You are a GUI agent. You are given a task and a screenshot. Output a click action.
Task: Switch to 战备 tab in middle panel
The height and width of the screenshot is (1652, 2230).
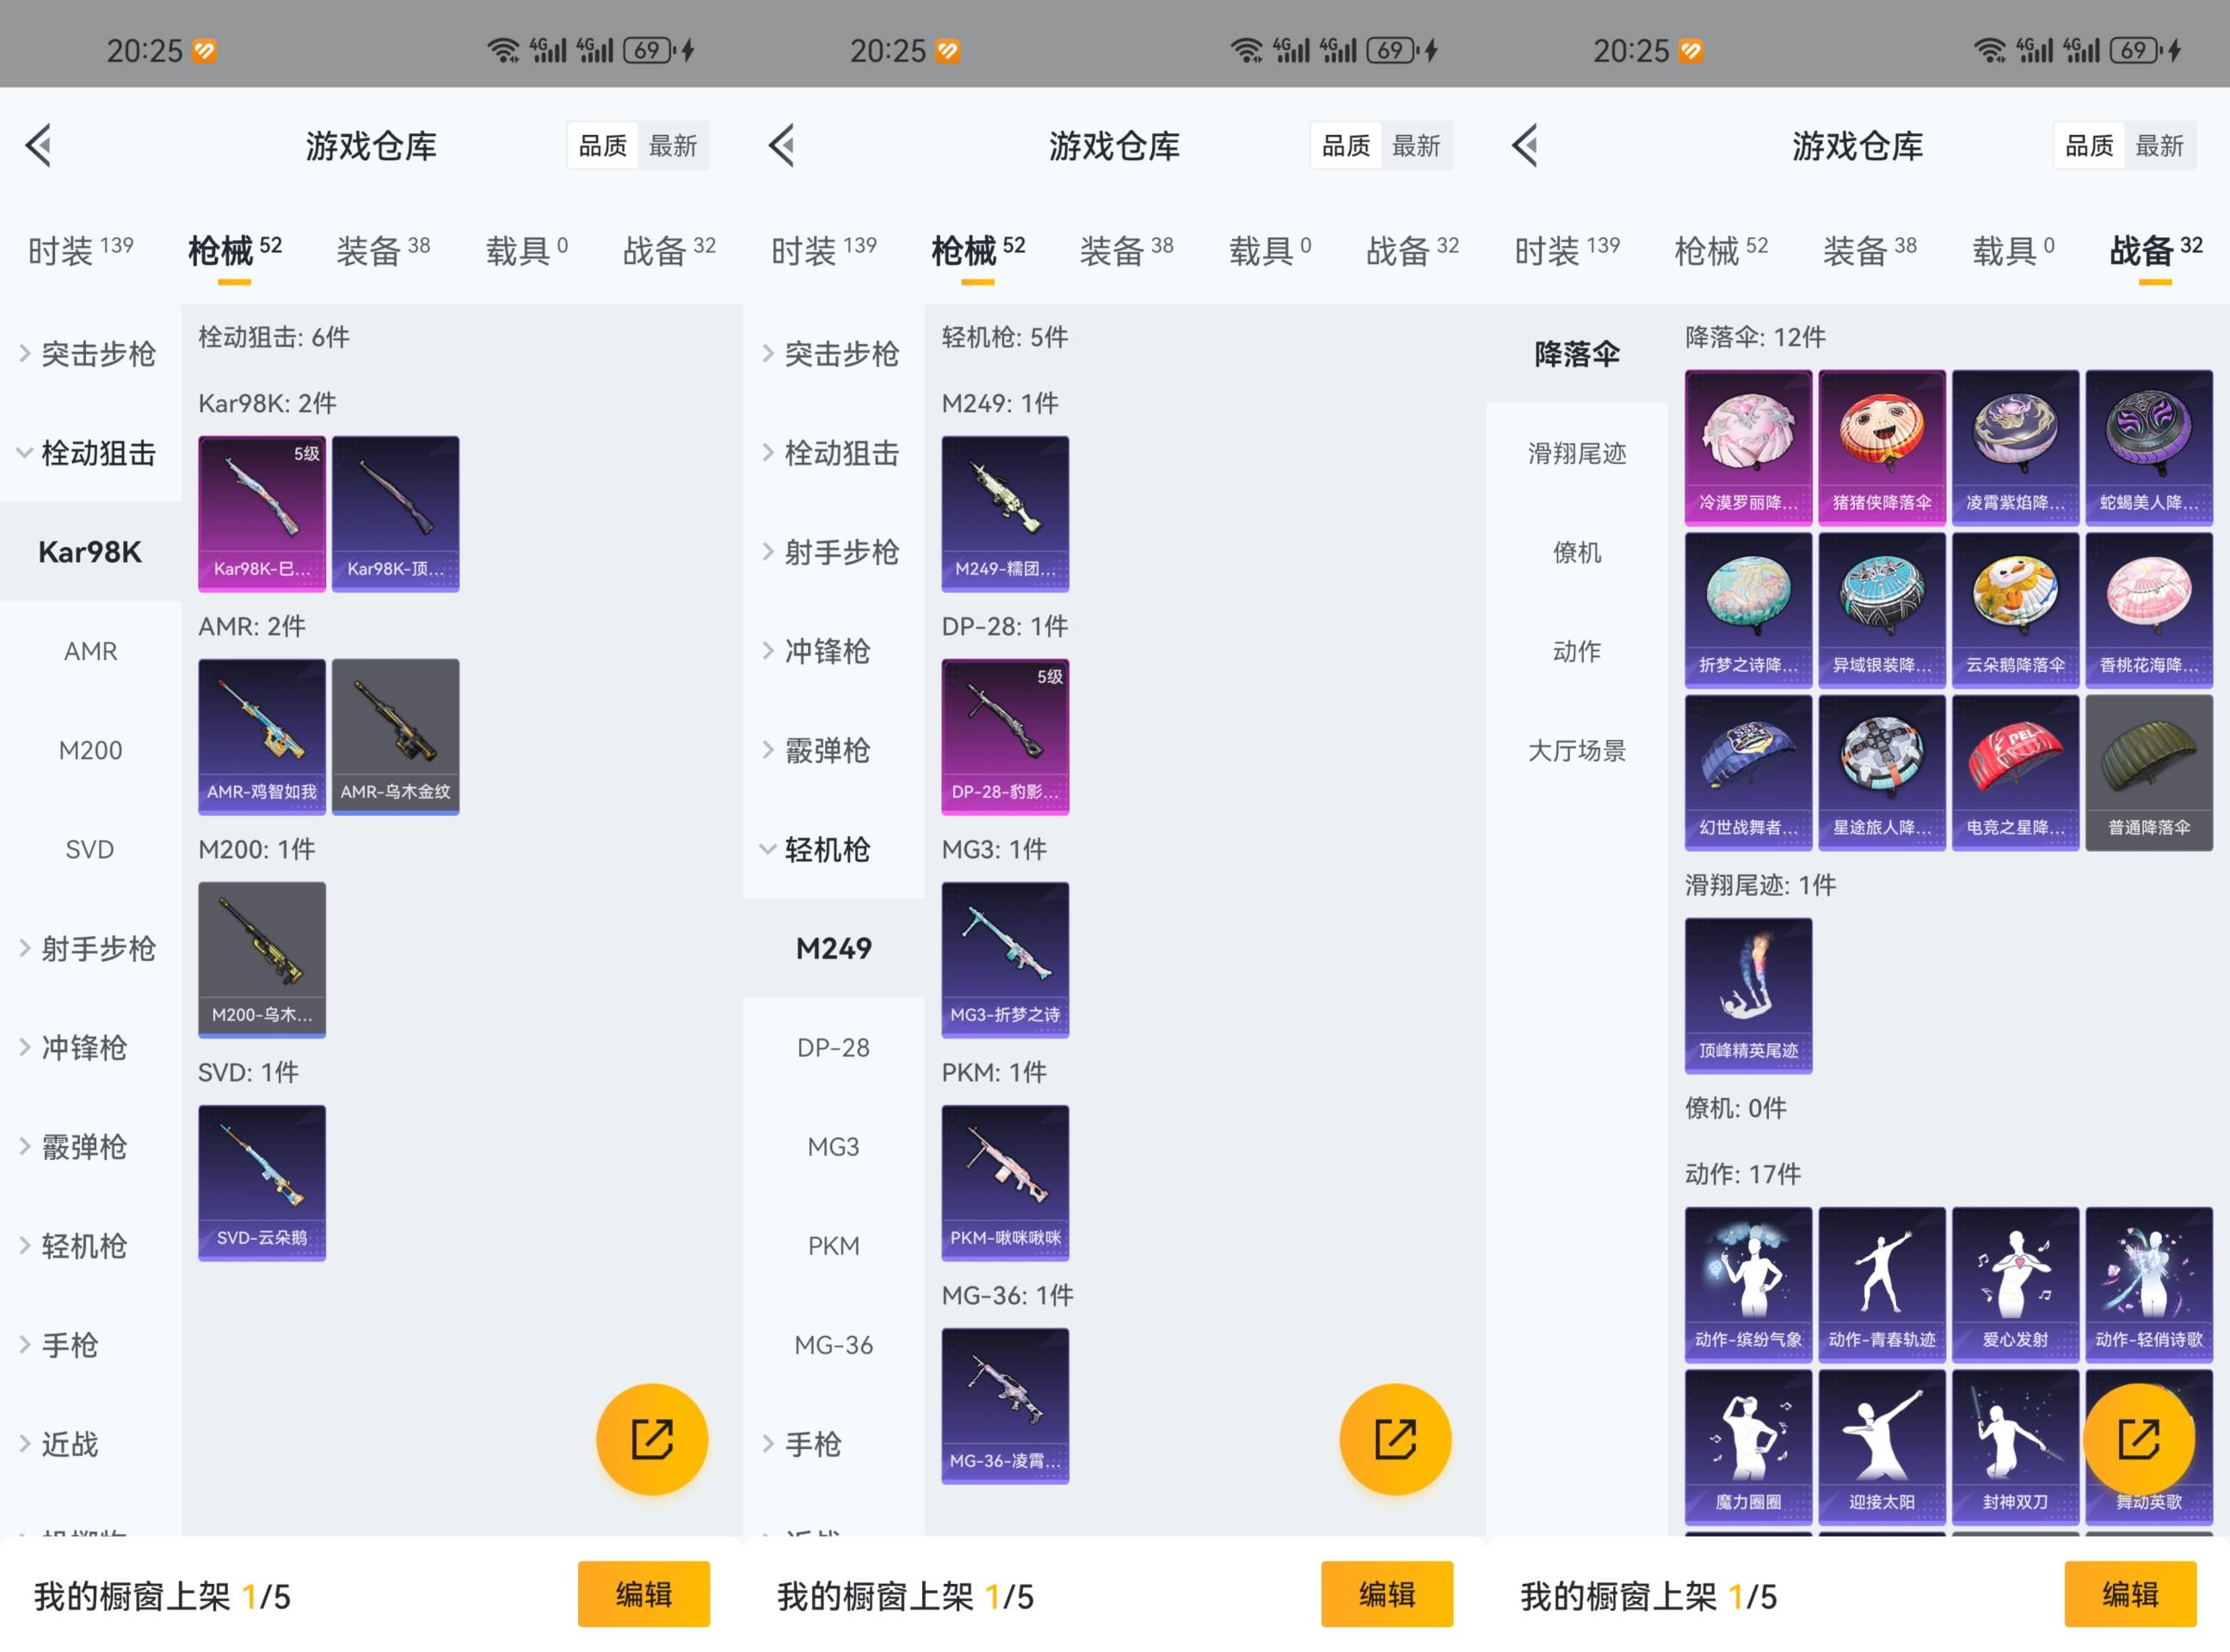(1412, 250)
